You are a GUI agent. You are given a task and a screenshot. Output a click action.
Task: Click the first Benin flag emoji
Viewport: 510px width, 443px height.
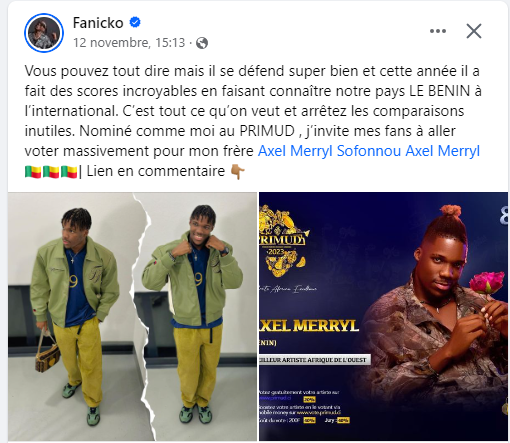pos(33,172)
